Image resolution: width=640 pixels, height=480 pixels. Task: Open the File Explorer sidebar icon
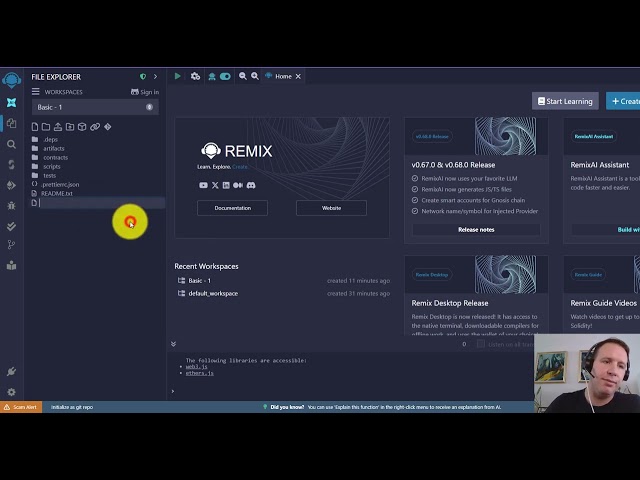tap(11, 123)
